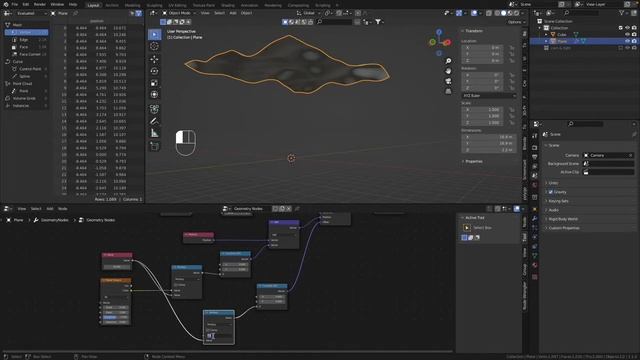Select the Measure tool in viewport toolbar
Viewport: 640px width, 360px height.
154,133
